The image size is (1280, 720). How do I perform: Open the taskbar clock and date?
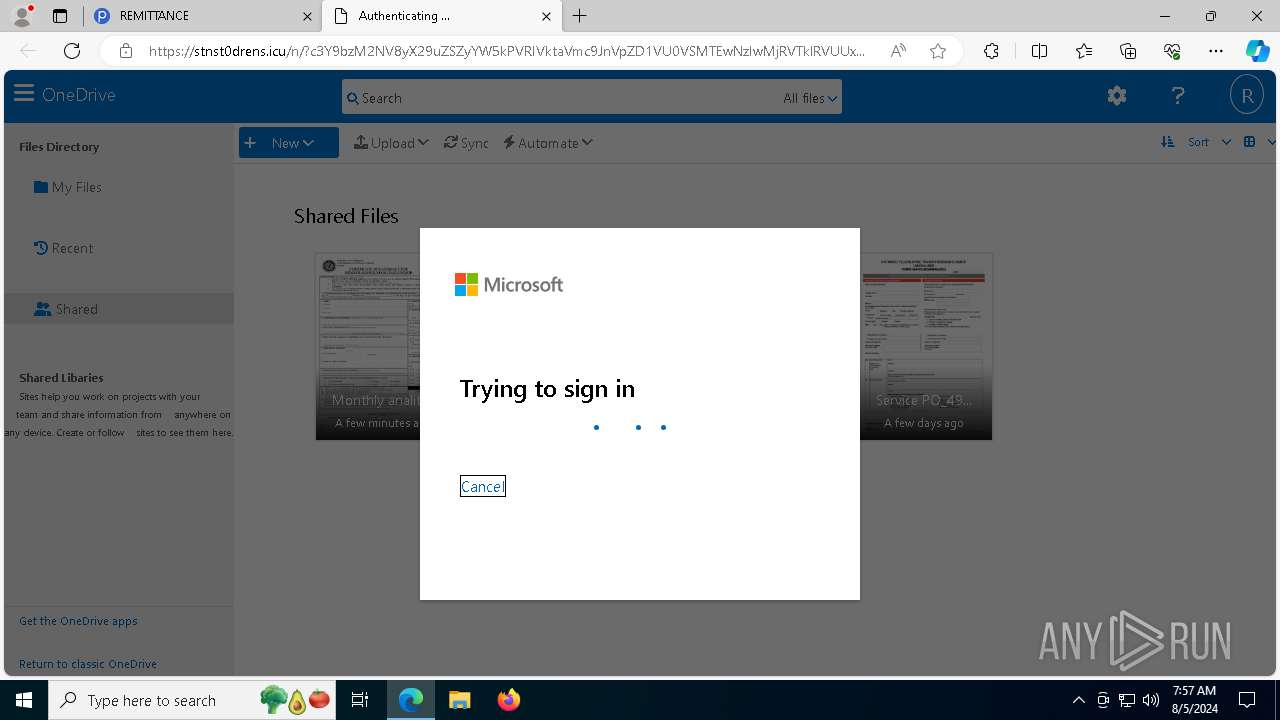(x=1194, y=700)
